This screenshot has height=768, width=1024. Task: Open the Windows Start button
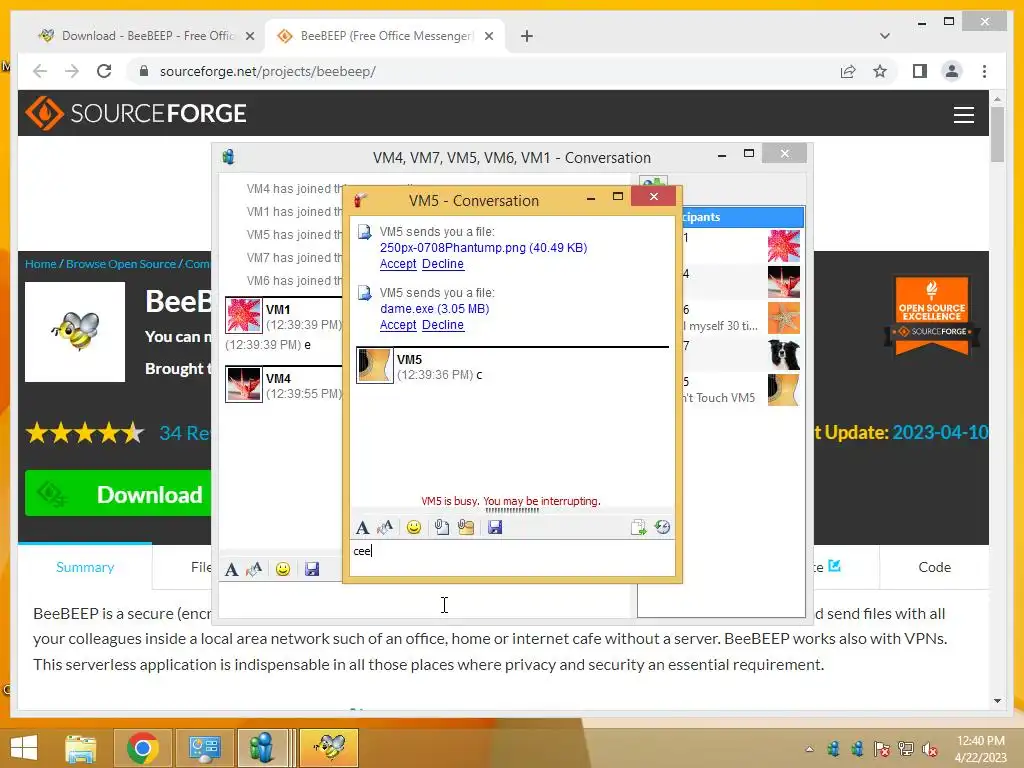pos(24,748)
